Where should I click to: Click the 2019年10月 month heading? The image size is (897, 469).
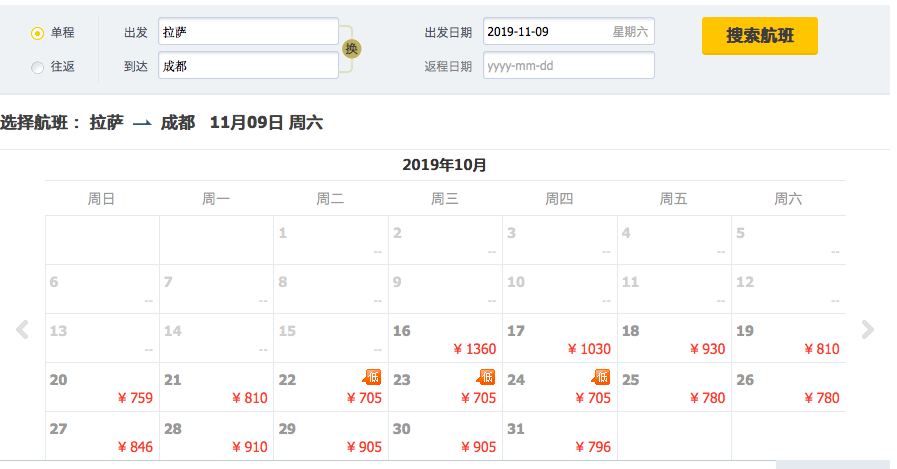(x=444, y=165)
